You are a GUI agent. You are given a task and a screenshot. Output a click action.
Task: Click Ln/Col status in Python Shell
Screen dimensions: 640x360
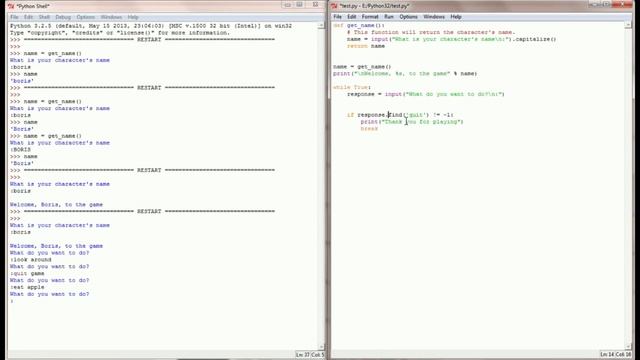(310, 355)
